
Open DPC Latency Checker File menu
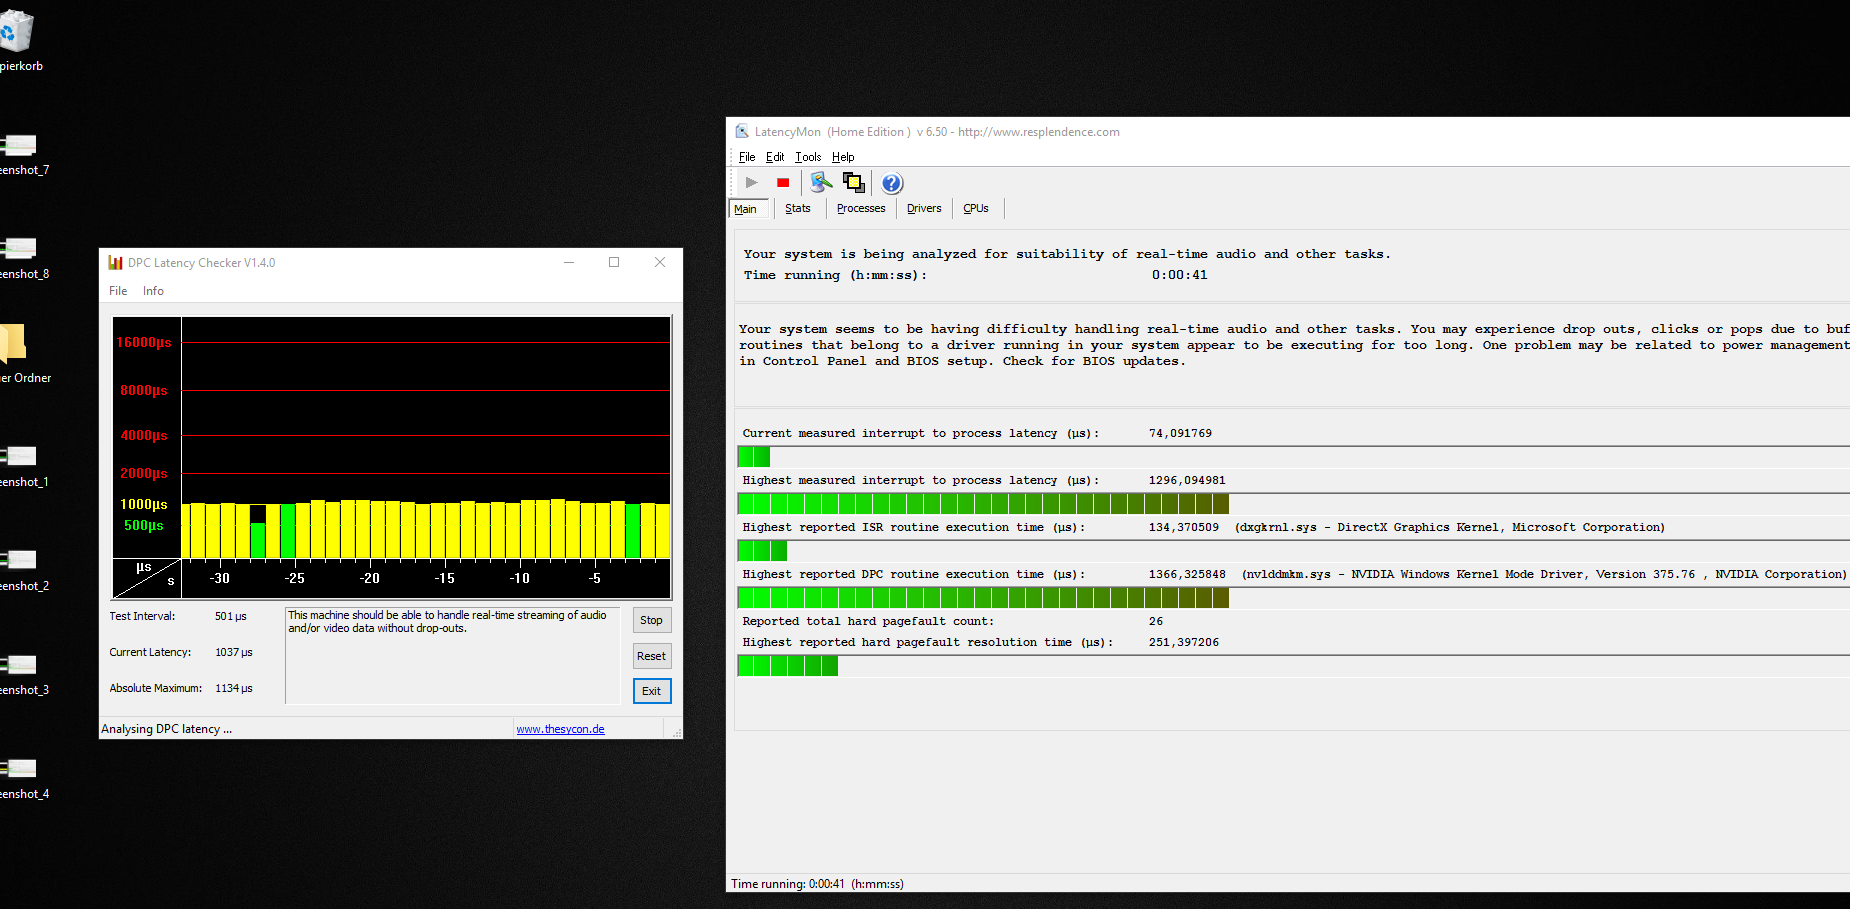(x=118, y=291)
